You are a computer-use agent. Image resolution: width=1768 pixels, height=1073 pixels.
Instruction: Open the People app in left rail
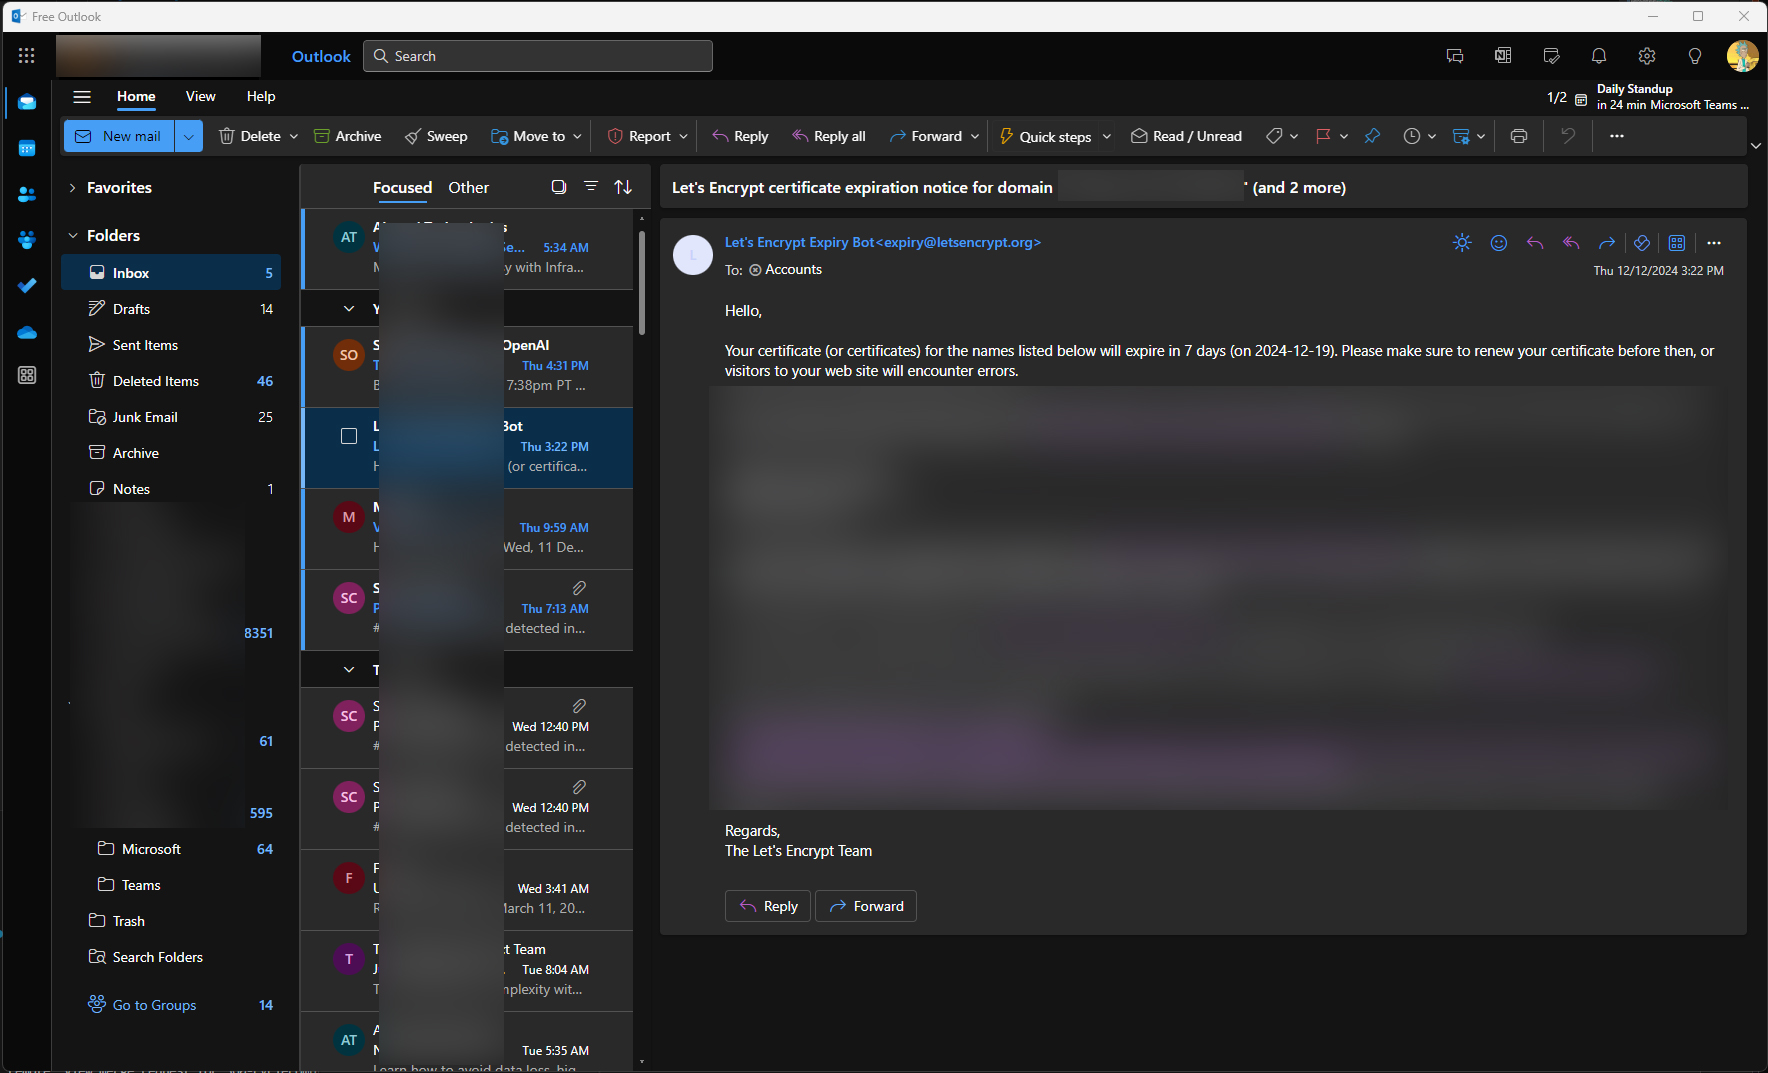(27, 194)
